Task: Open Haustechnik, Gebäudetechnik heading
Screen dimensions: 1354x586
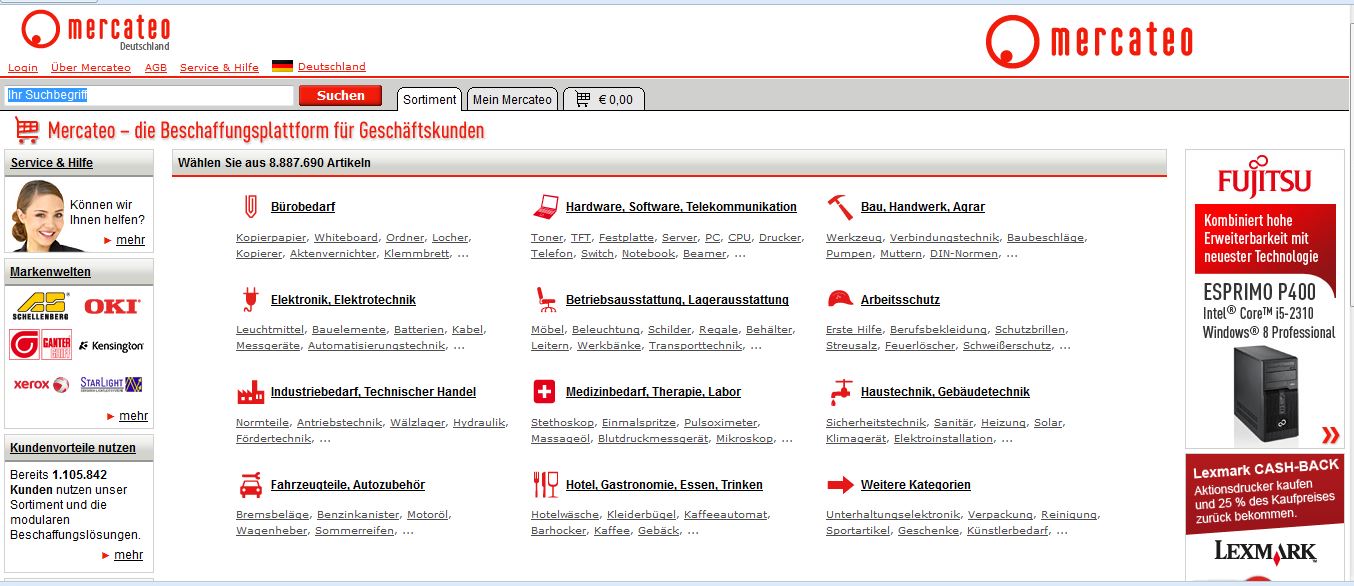Action: pos(945,392)
